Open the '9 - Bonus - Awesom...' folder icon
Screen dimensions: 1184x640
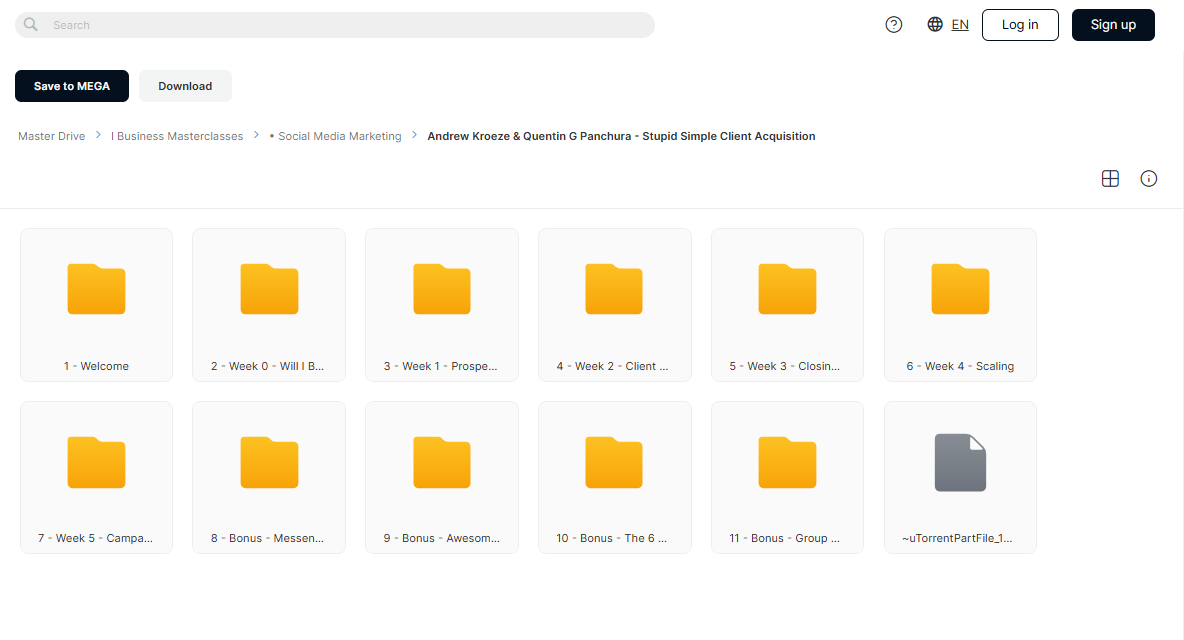click(442, 463)
